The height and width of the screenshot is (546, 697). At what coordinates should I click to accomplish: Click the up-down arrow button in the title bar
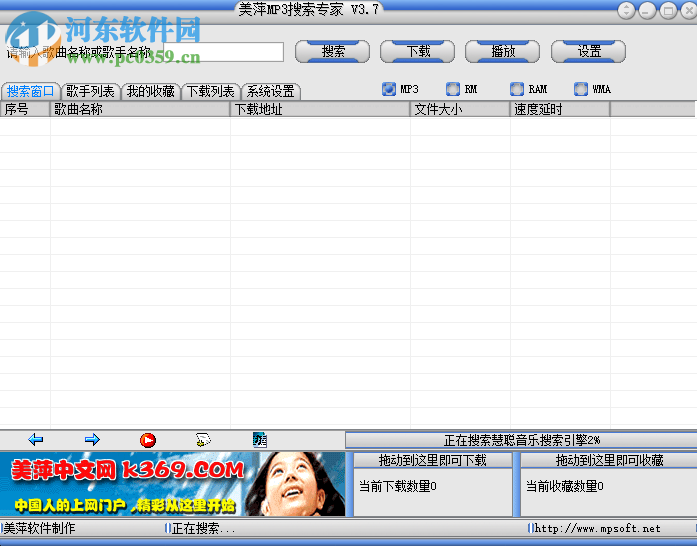point(626,10)
